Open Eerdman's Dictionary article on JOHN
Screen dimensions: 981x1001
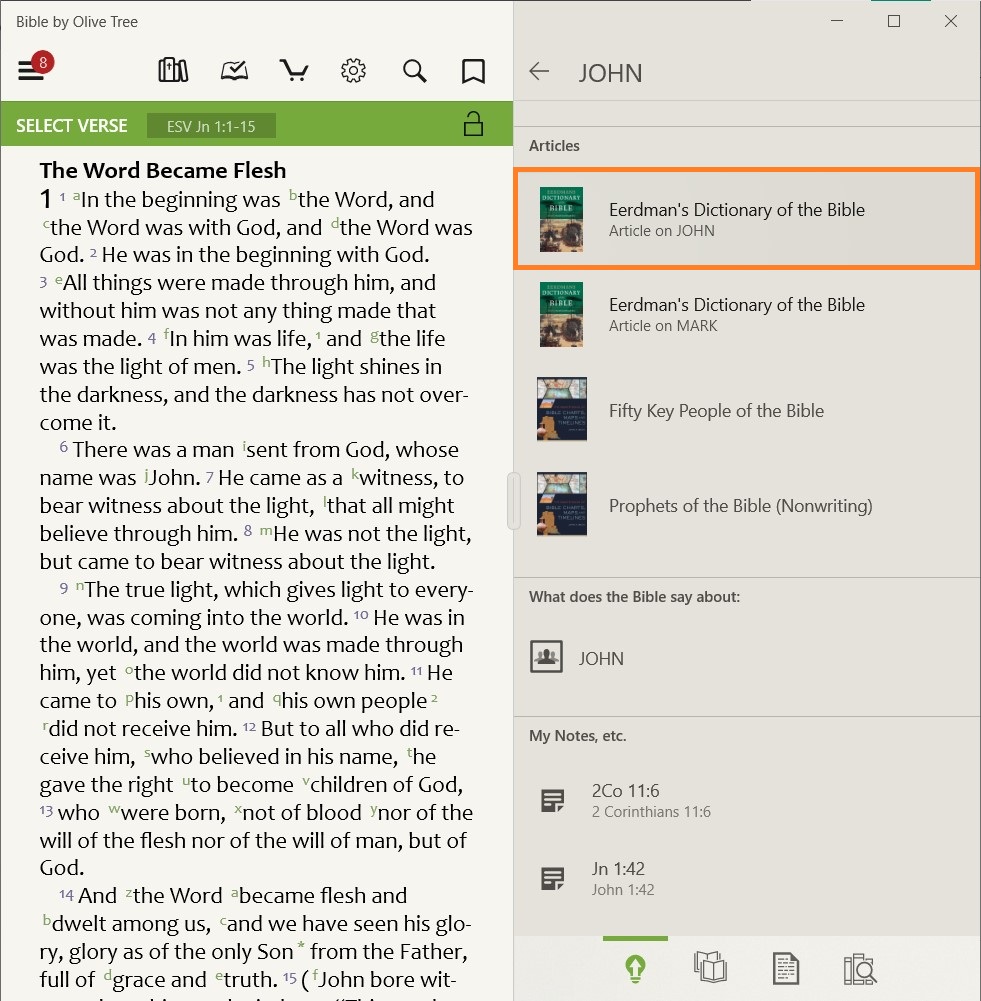click(747, 219)
